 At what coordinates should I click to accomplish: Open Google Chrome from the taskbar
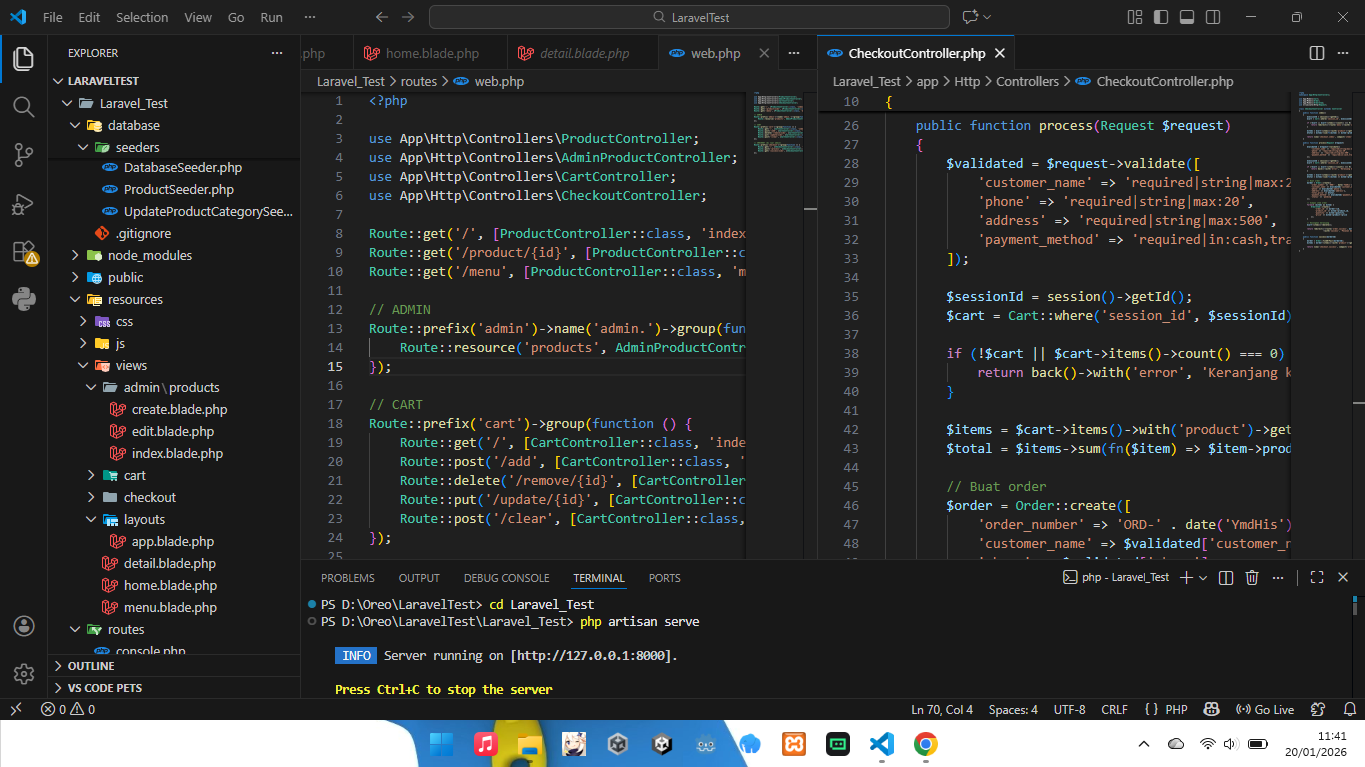point(925,744)
